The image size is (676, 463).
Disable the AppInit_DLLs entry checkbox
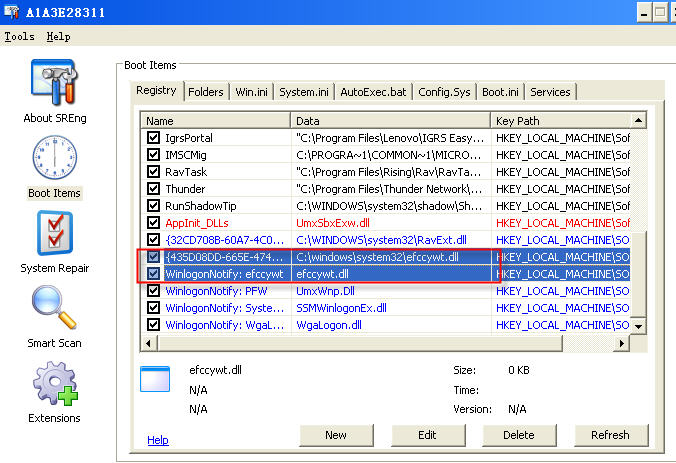153,222
